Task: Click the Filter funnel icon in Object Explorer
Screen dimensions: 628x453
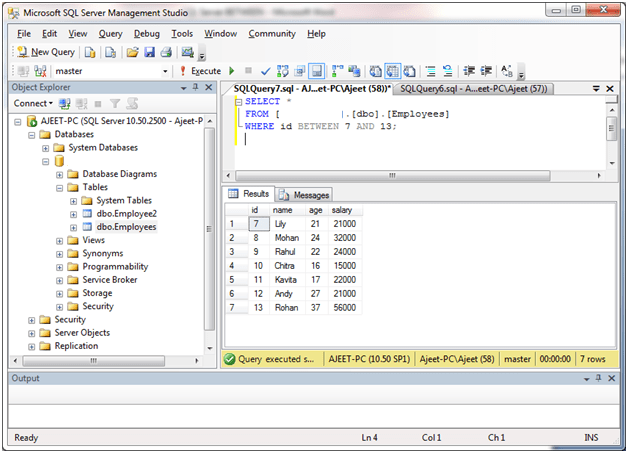Action: point(115,104)
